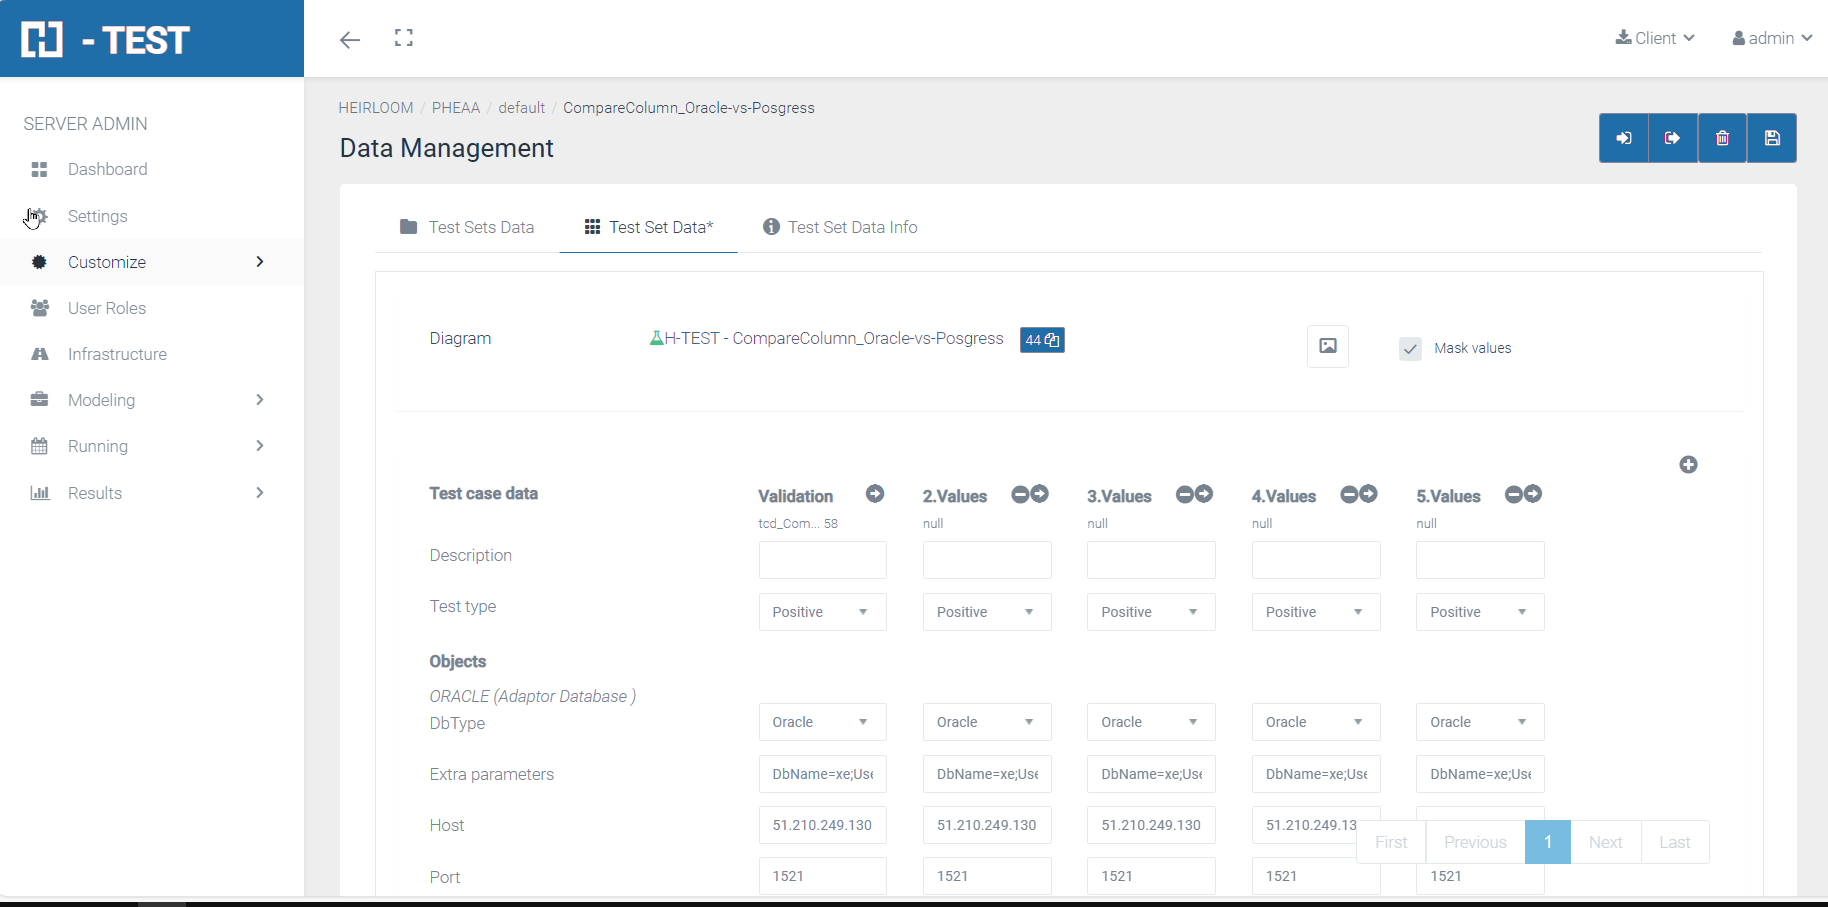The image size is (1828, 907).
Task: Click the plus icon to add column
Action: point(1688,464)
